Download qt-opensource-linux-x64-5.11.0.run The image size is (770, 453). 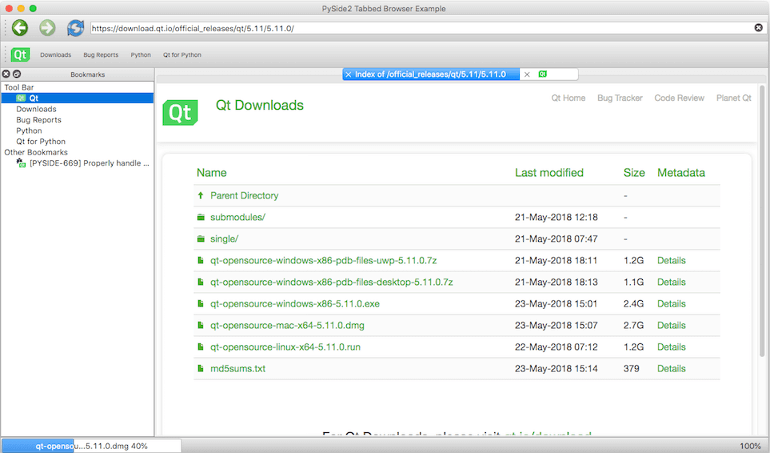pos(285,347)
